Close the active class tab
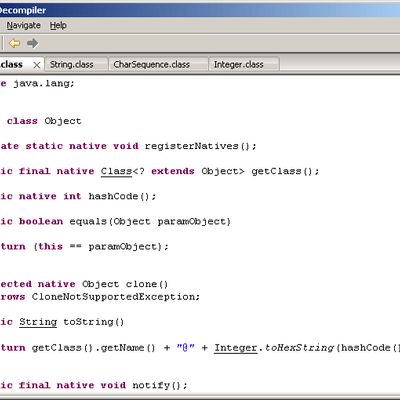 [37, 65]
